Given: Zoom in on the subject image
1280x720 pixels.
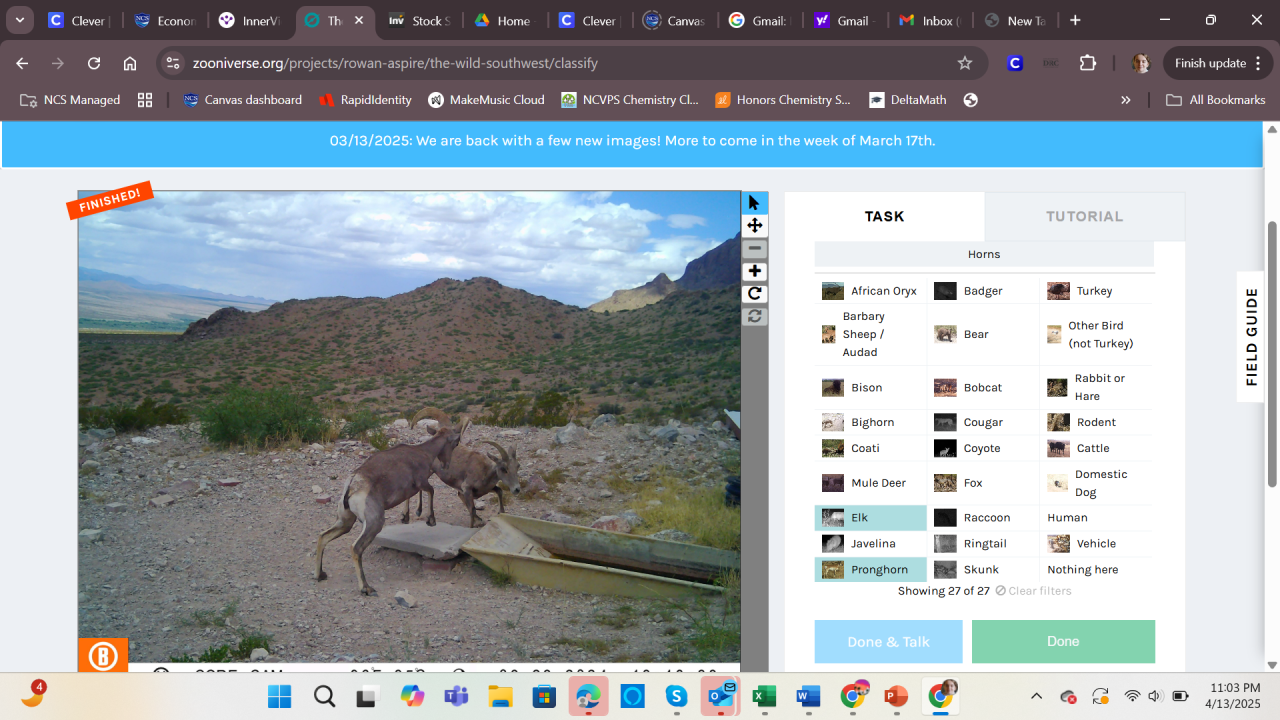Looking at the screenshot, I should (x=755, y=271).
